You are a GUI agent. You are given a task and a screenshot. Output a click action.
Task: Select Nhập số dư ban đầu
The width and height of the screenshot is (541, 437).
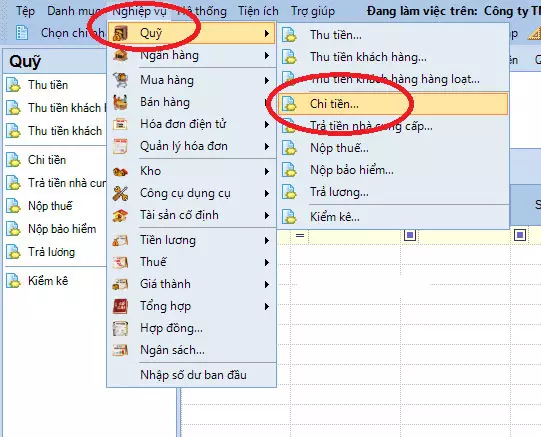[x=191, y=375]
